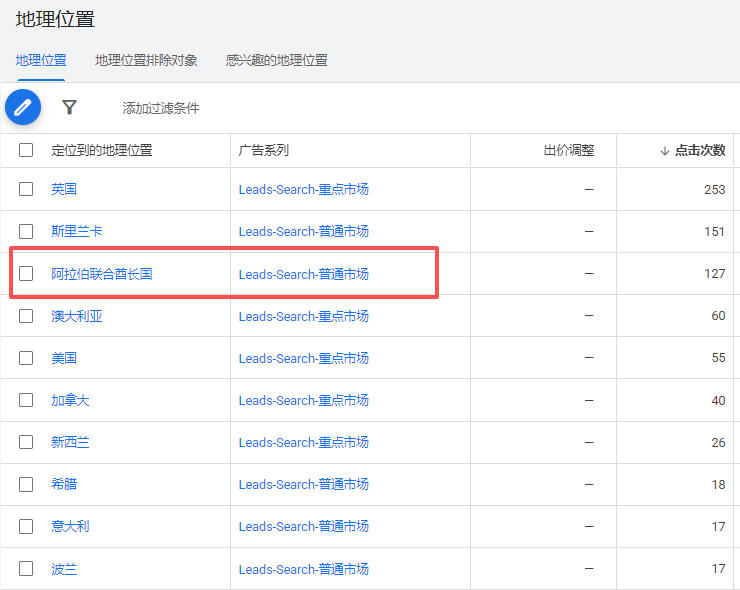Screen dimensions: 740x590
Task: Open the 新西兰 location link
Action: [70, 442]
